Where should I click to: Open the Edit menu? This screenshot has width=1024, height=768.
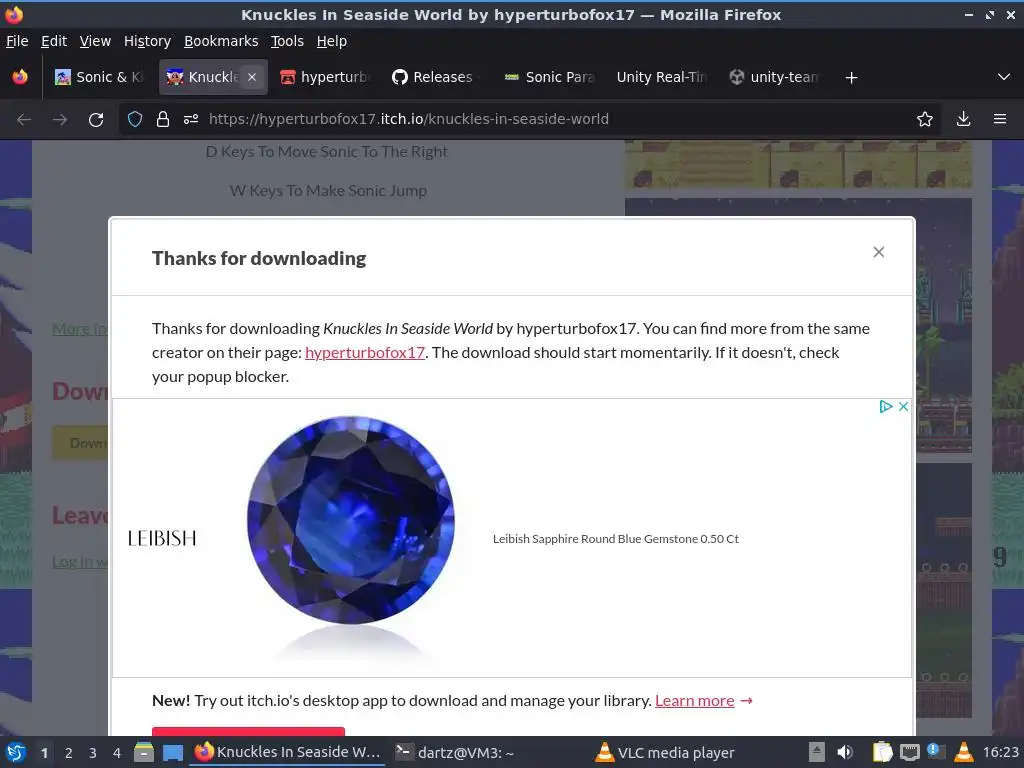54,41
